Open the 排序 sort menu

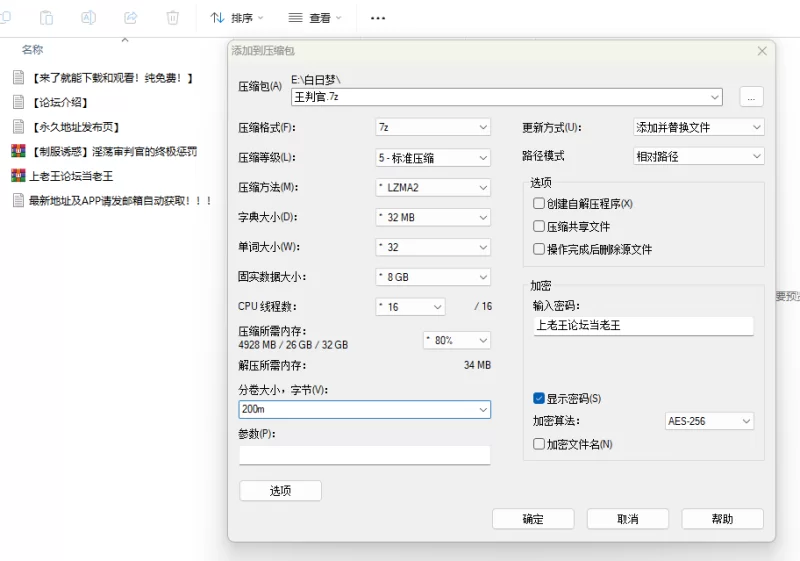point(237,18)
